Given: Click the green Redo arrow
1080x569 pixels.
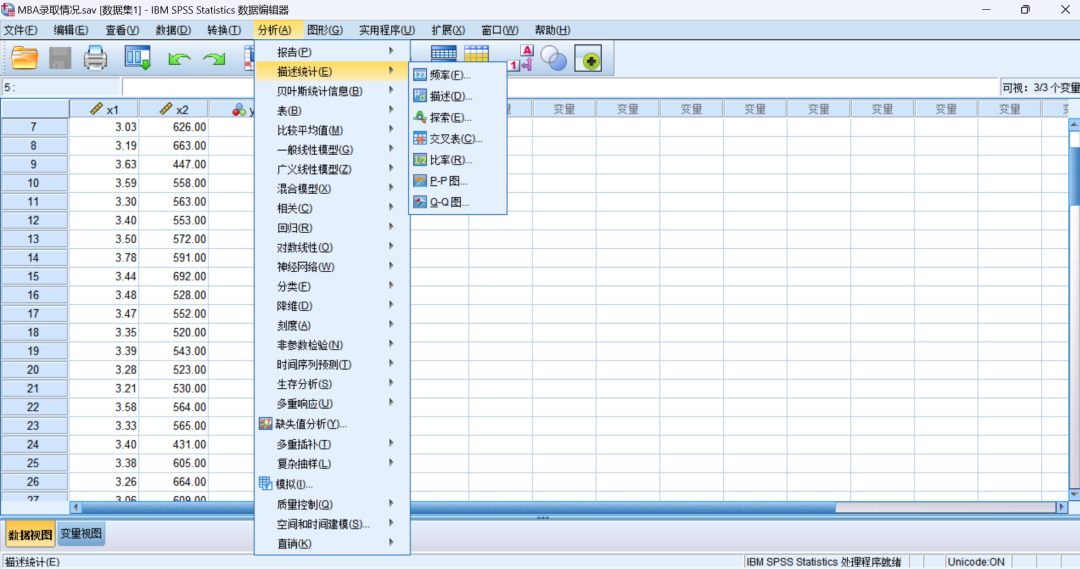Looking at the screenshot, I should point(214,60).
